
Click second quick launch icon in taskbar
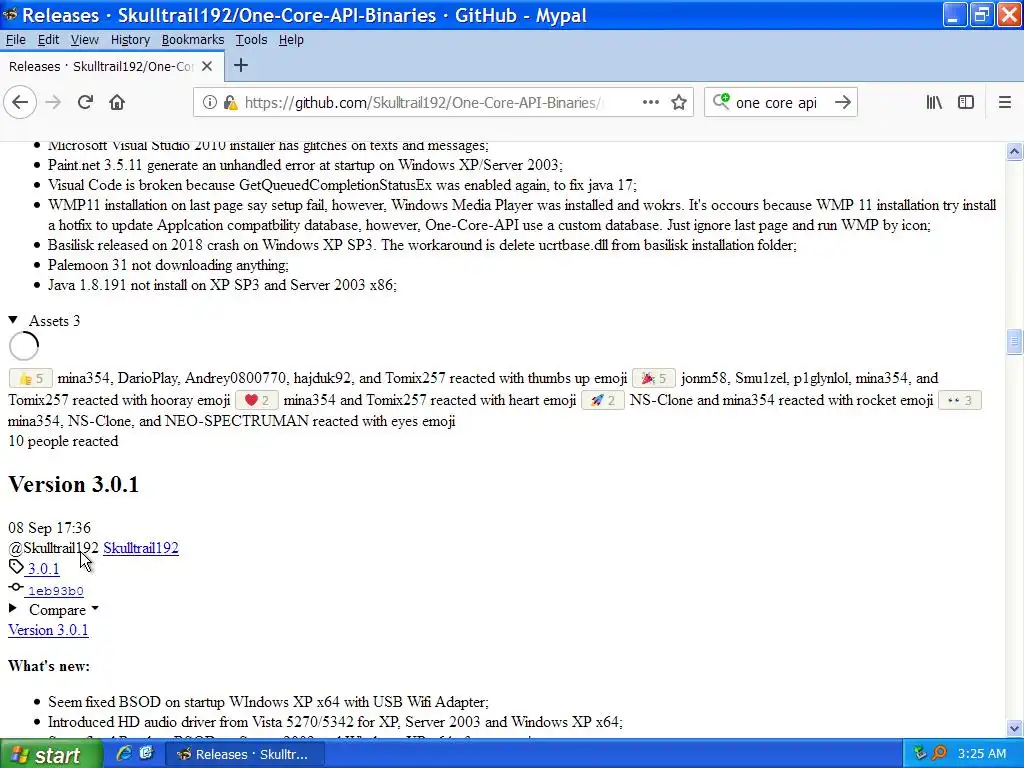[x=146, y=754]
